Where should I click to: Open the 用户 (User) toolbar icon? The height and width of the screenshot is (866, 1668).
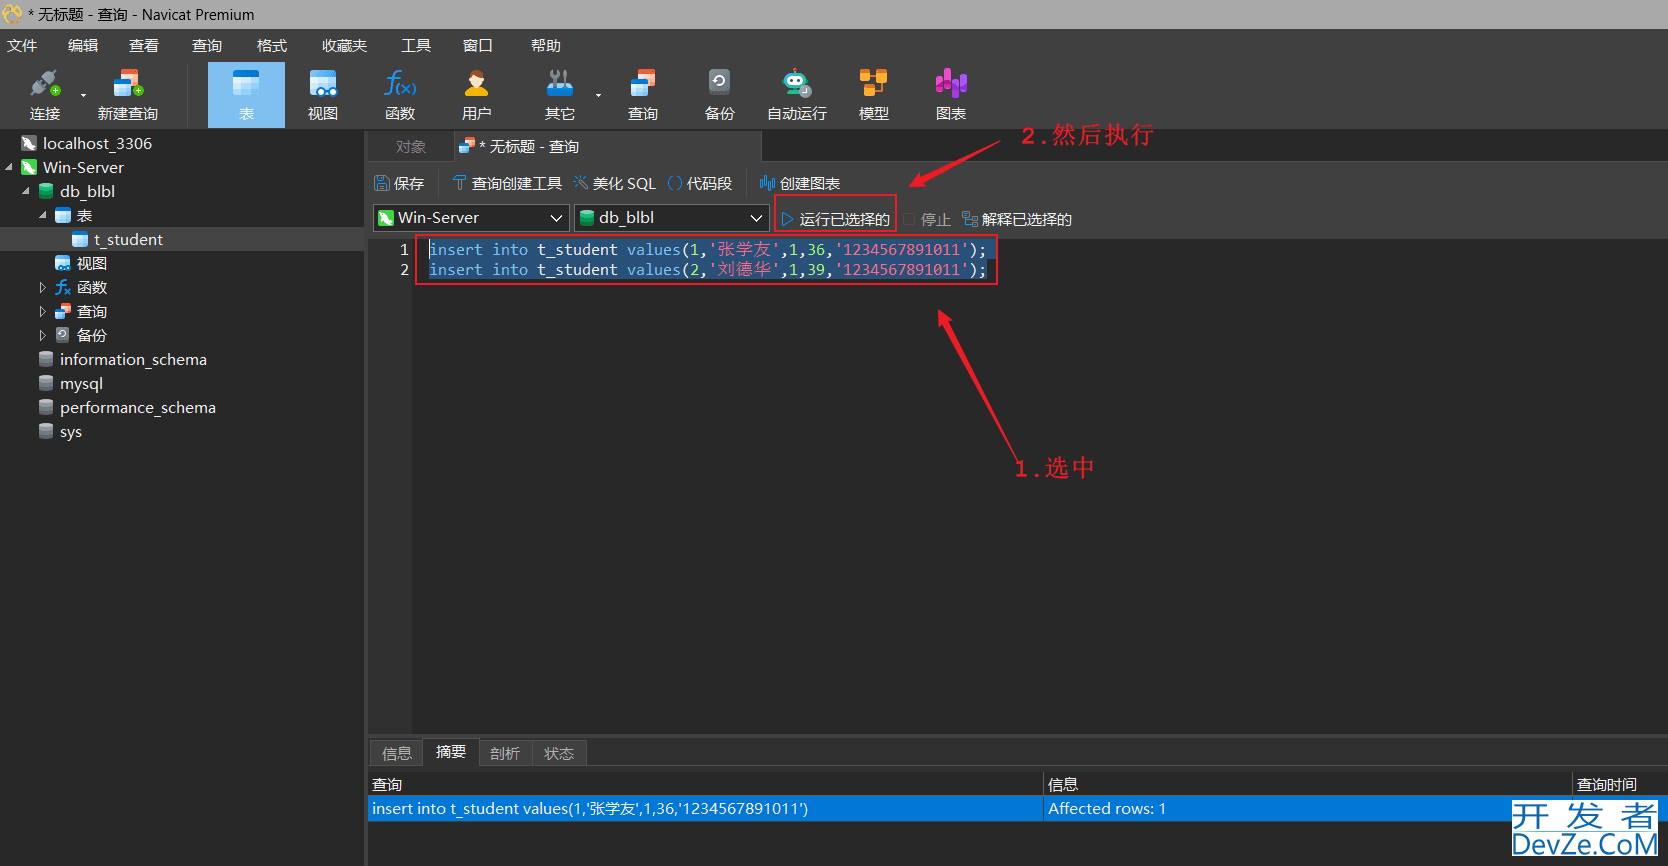(477, 95)
